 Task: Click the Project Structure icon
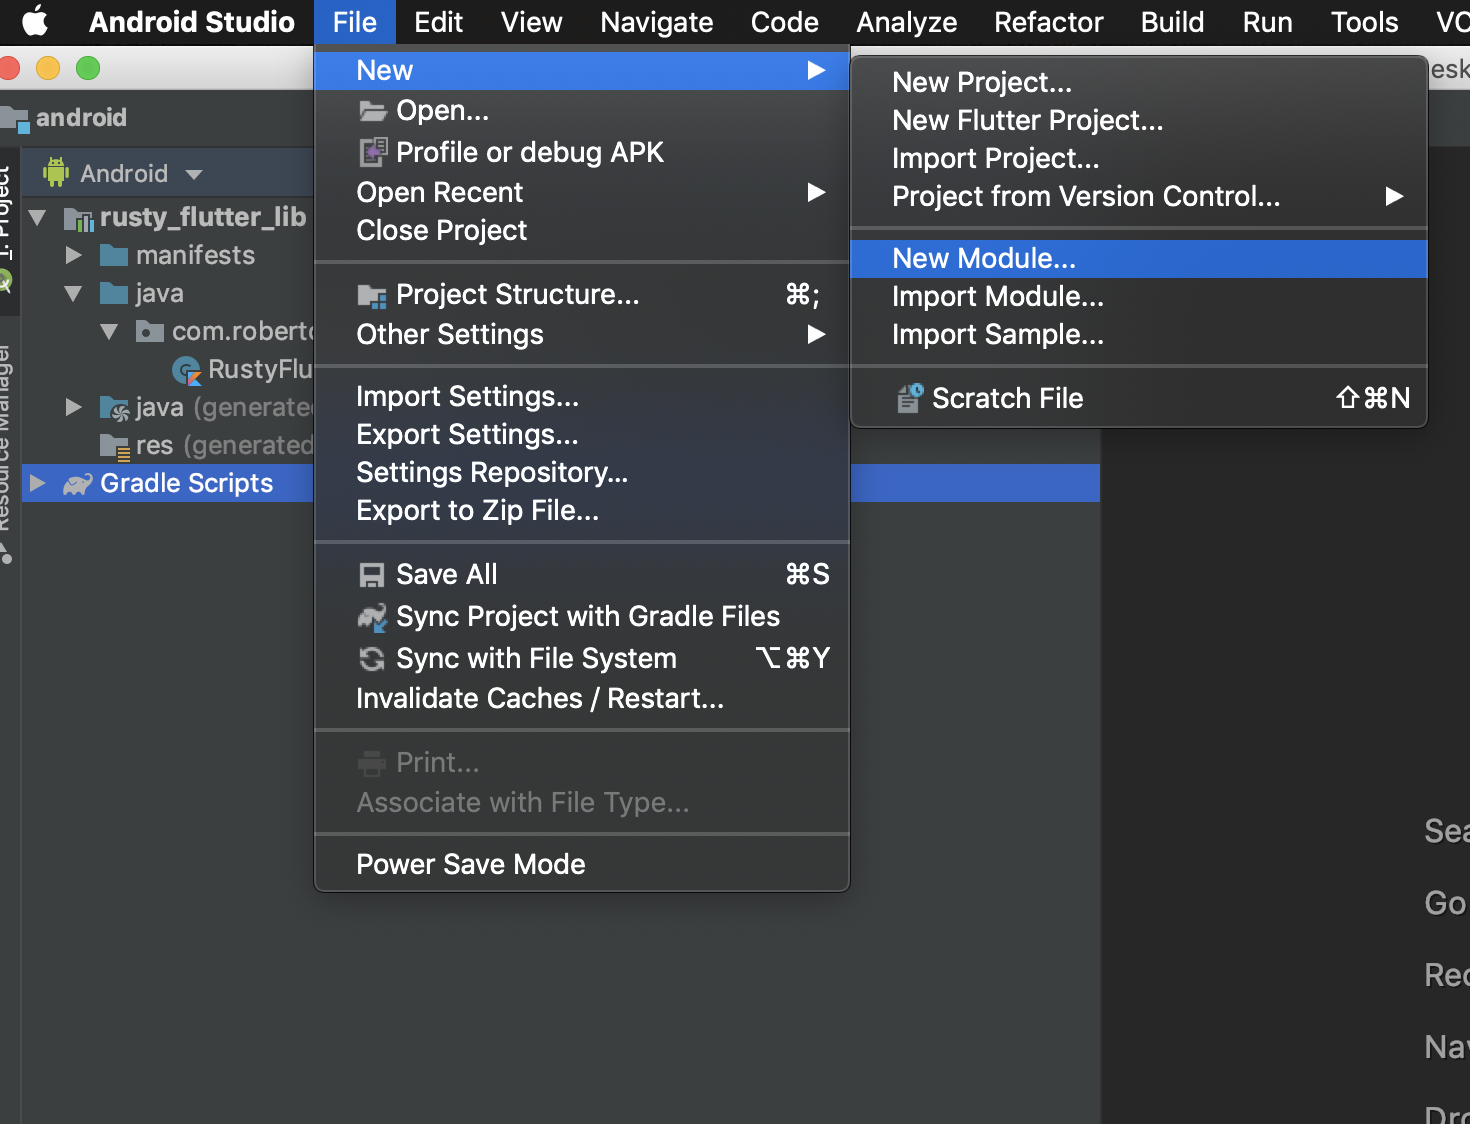click(372, 295)
